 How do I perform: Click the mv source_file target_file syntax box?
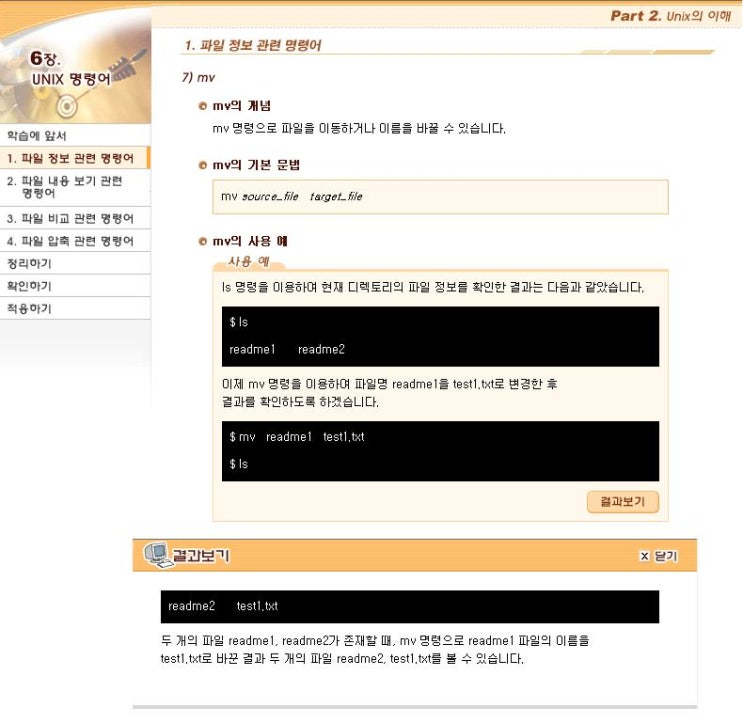[x=440, y=197]
